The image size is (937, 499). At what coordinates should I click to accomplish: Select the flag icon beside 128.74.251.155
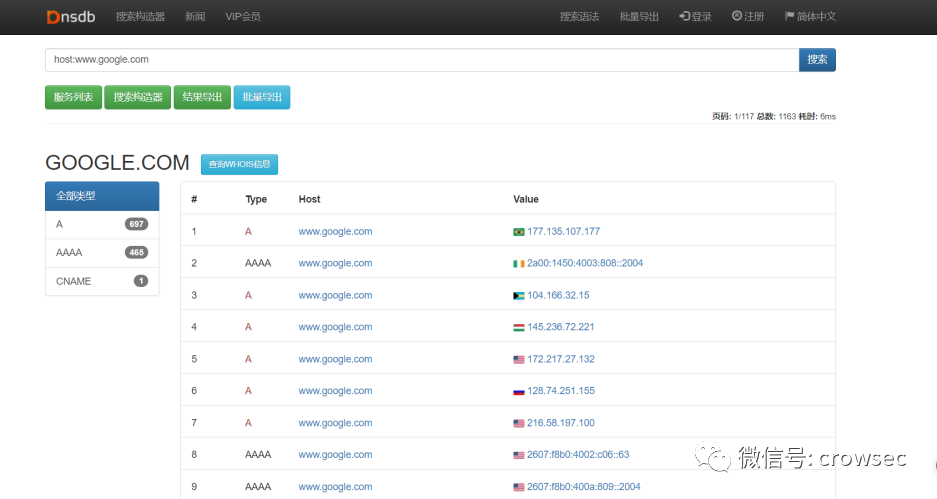519,391
